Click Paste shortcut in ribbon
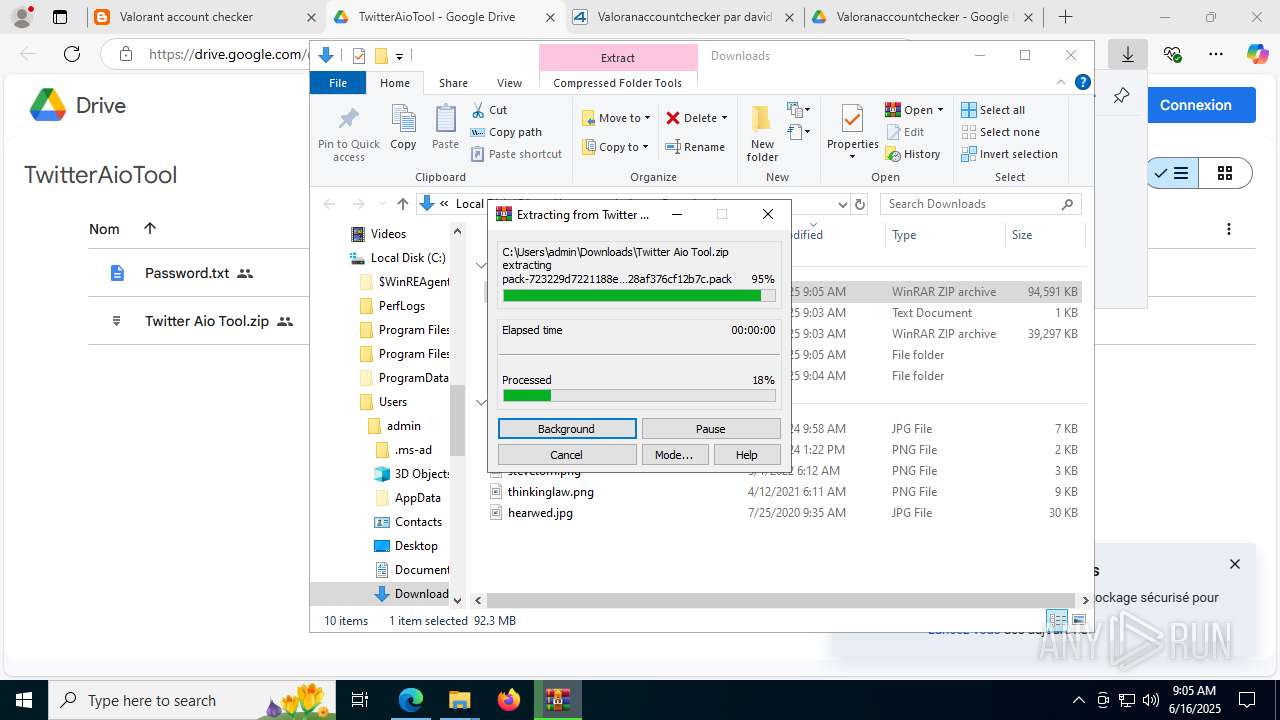This screenshot has height=720, width=1280. [x=517, y=154]
